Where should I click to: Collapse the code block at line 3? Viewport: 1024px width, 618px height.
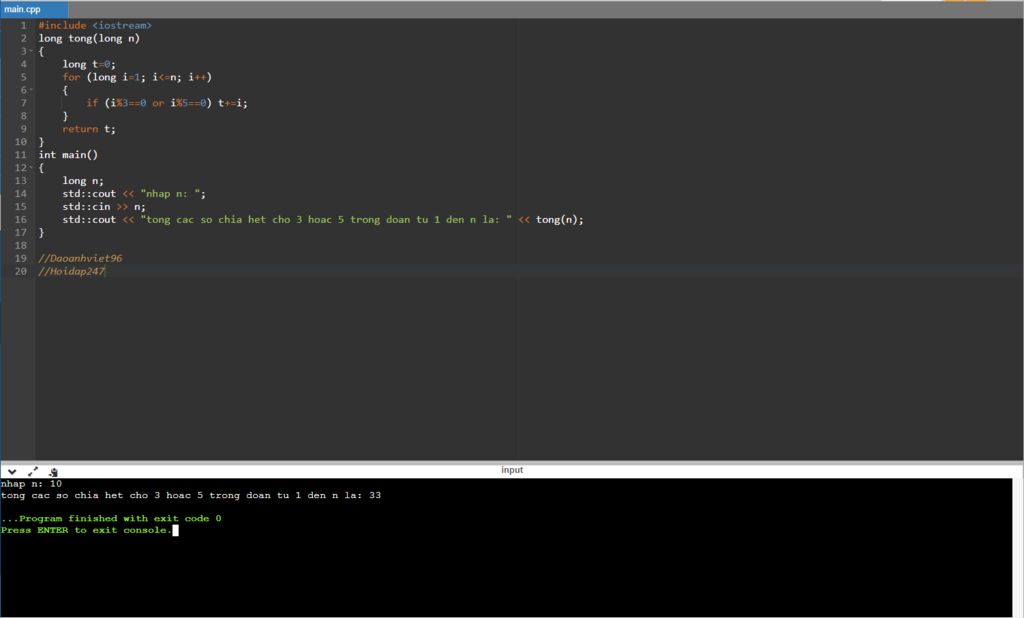(x=31, y=51)
